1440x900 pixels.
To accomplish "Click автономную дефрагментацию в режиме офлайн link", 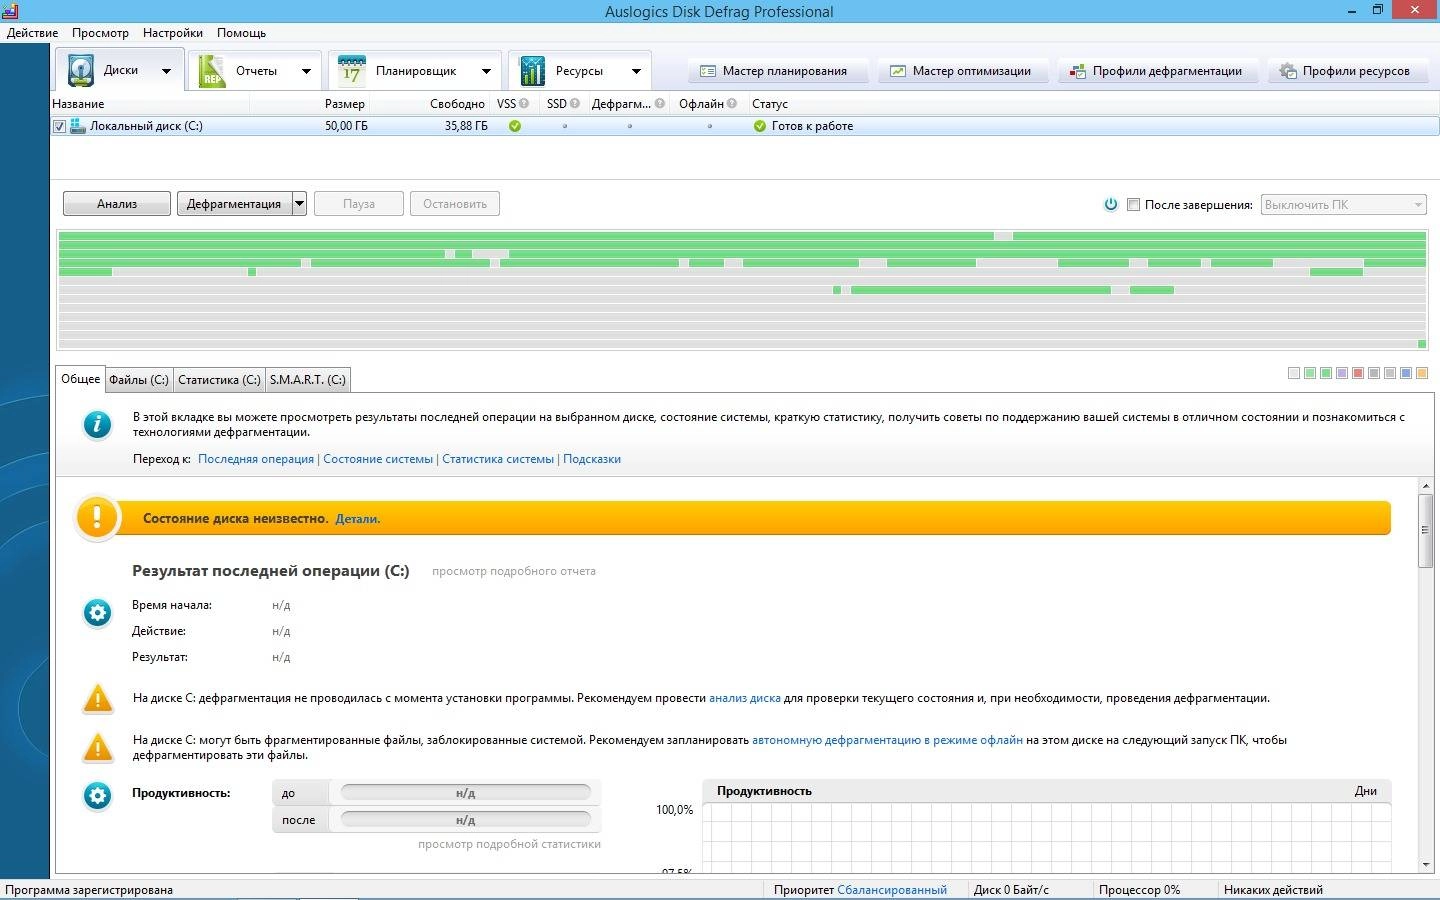I will point(887,740).
